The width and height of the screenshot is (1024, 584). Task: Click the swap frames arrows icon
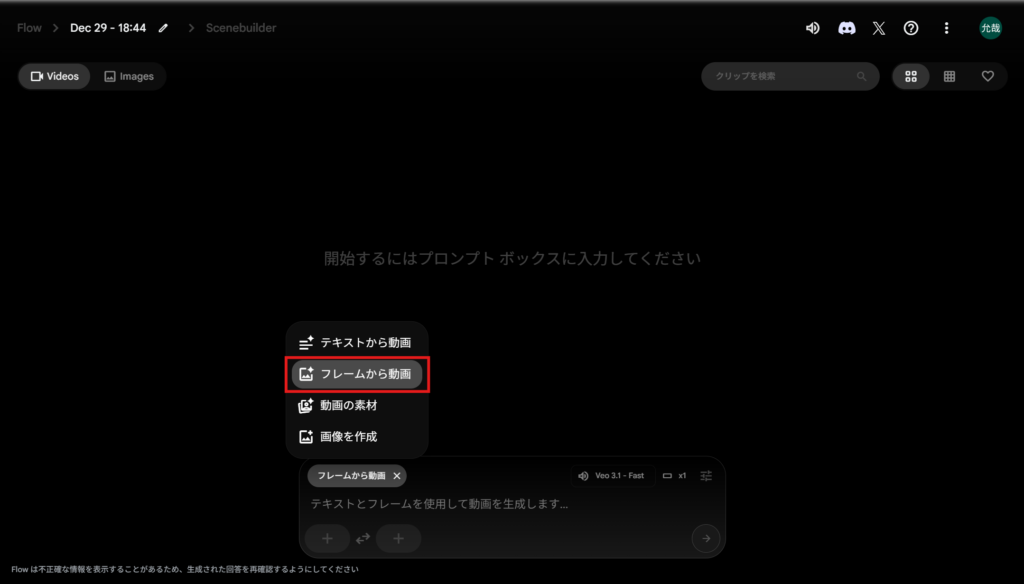(363, 539)
